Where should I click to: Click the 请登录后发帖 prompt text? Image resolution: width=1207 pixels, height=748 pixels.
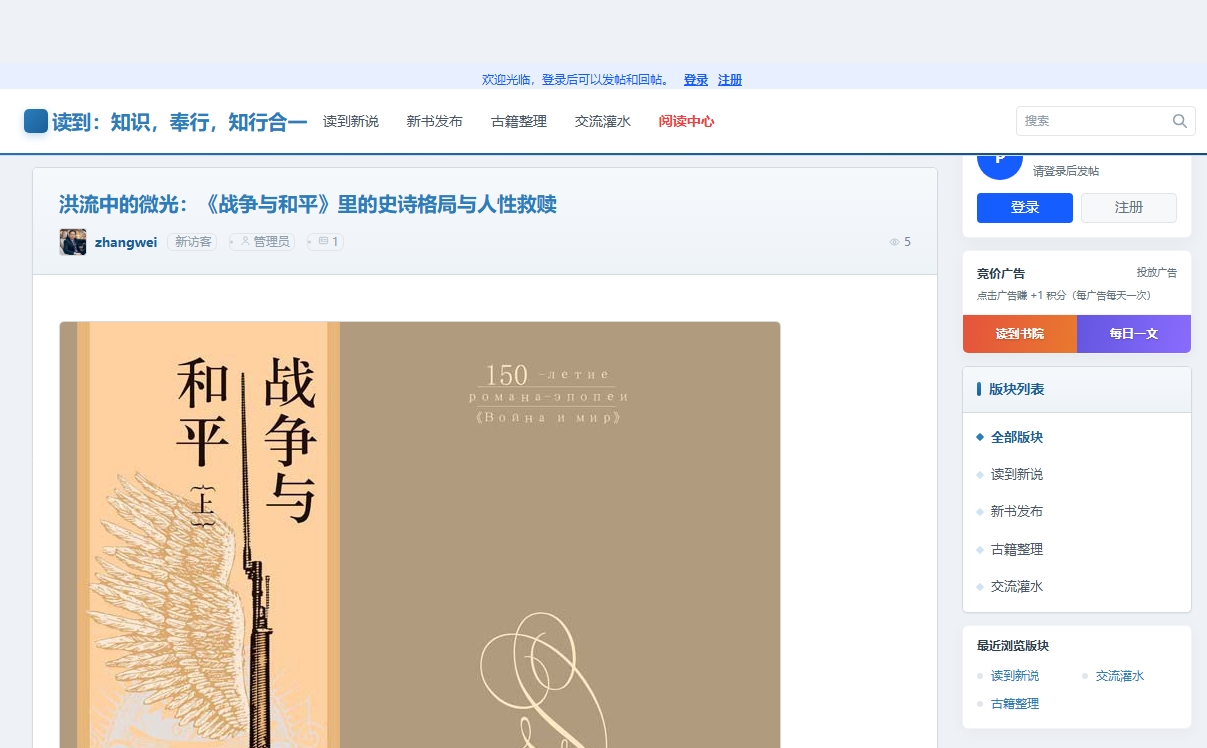click(1066, 171)
